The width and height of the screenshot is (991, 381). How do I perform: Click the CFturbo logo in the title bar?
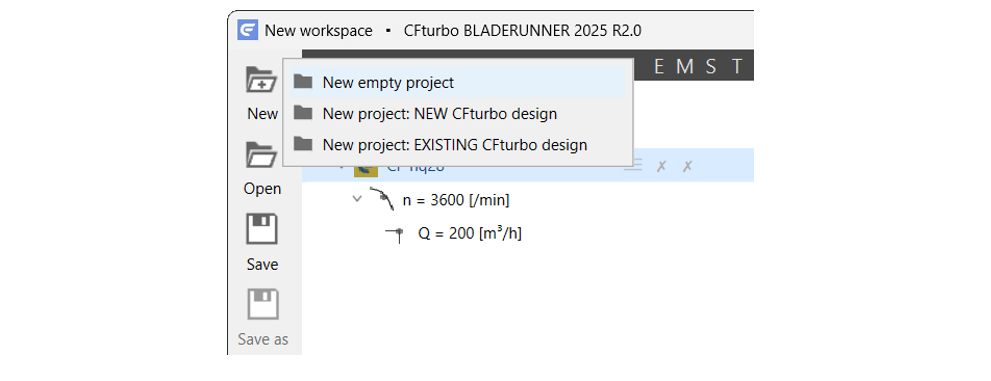point(248,30)
